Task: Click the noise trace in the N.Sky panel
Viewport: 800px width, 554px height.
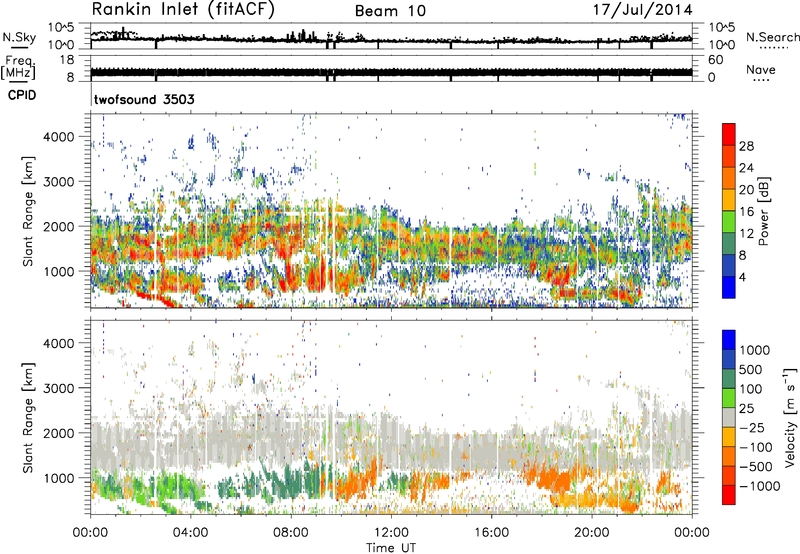Action: pos(391,39)
